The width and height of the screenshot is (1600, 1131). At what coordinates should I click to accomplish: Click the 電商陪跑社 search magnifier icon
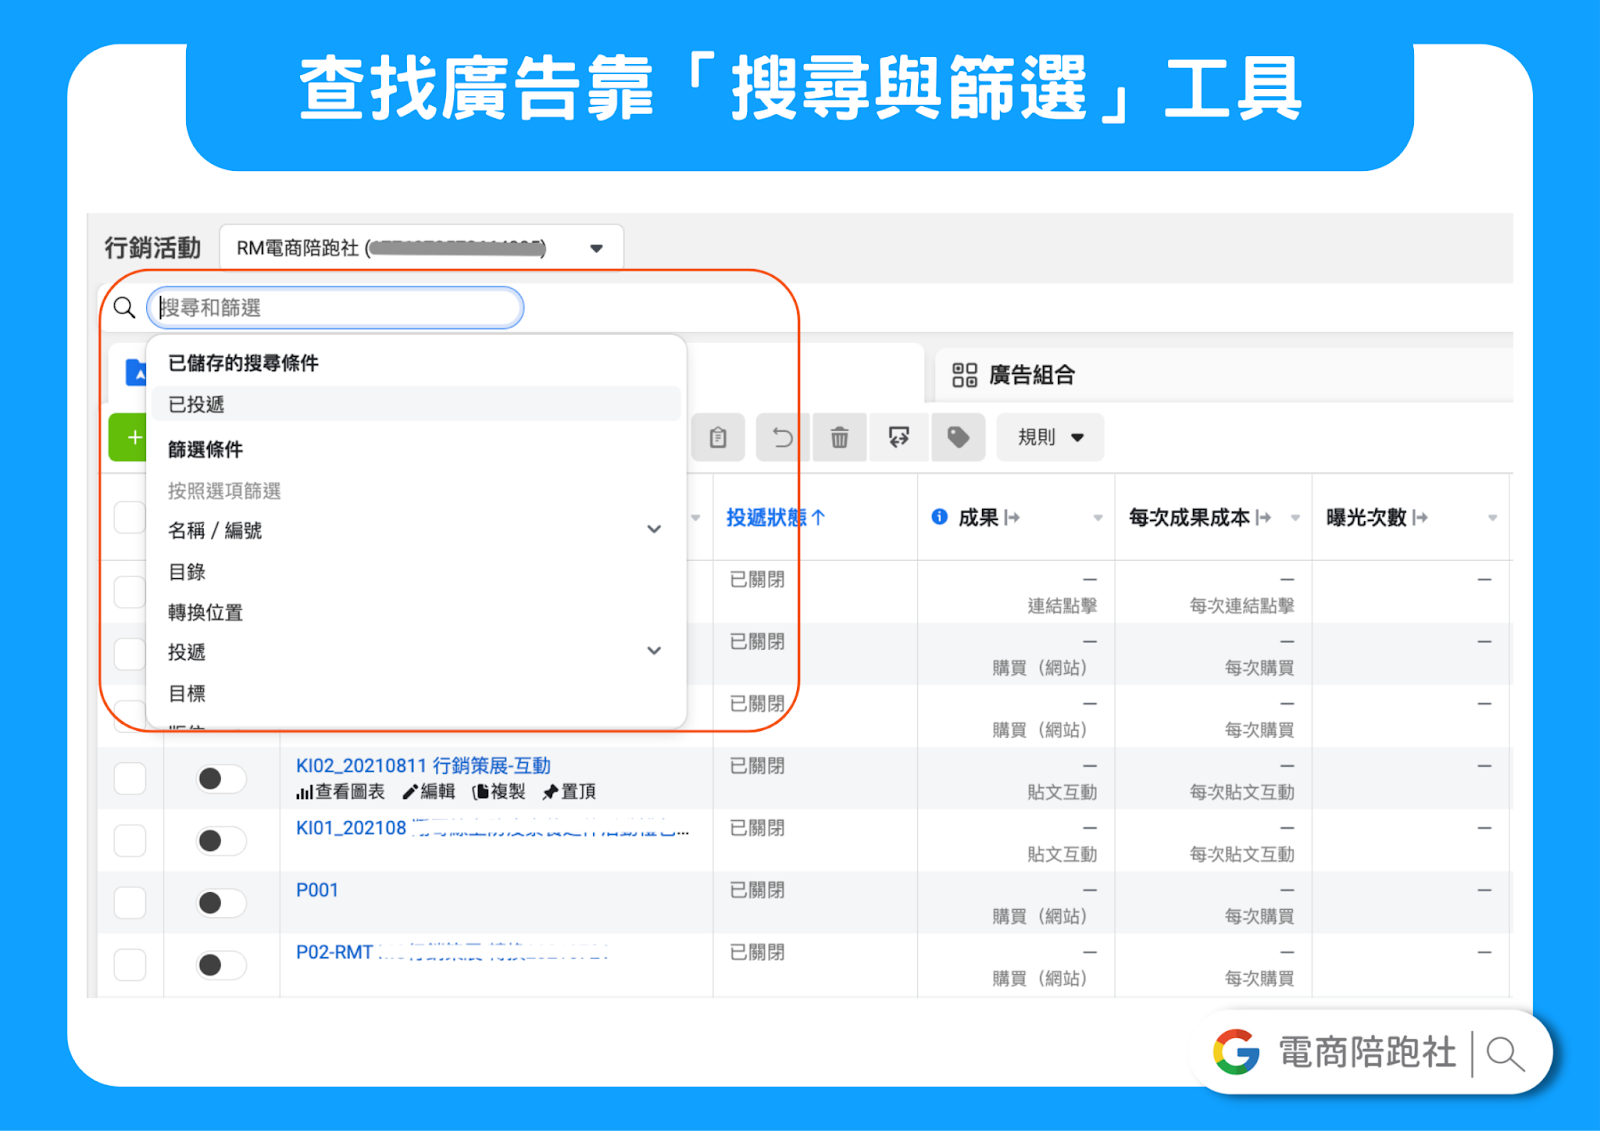(x=1505, y=1053)
